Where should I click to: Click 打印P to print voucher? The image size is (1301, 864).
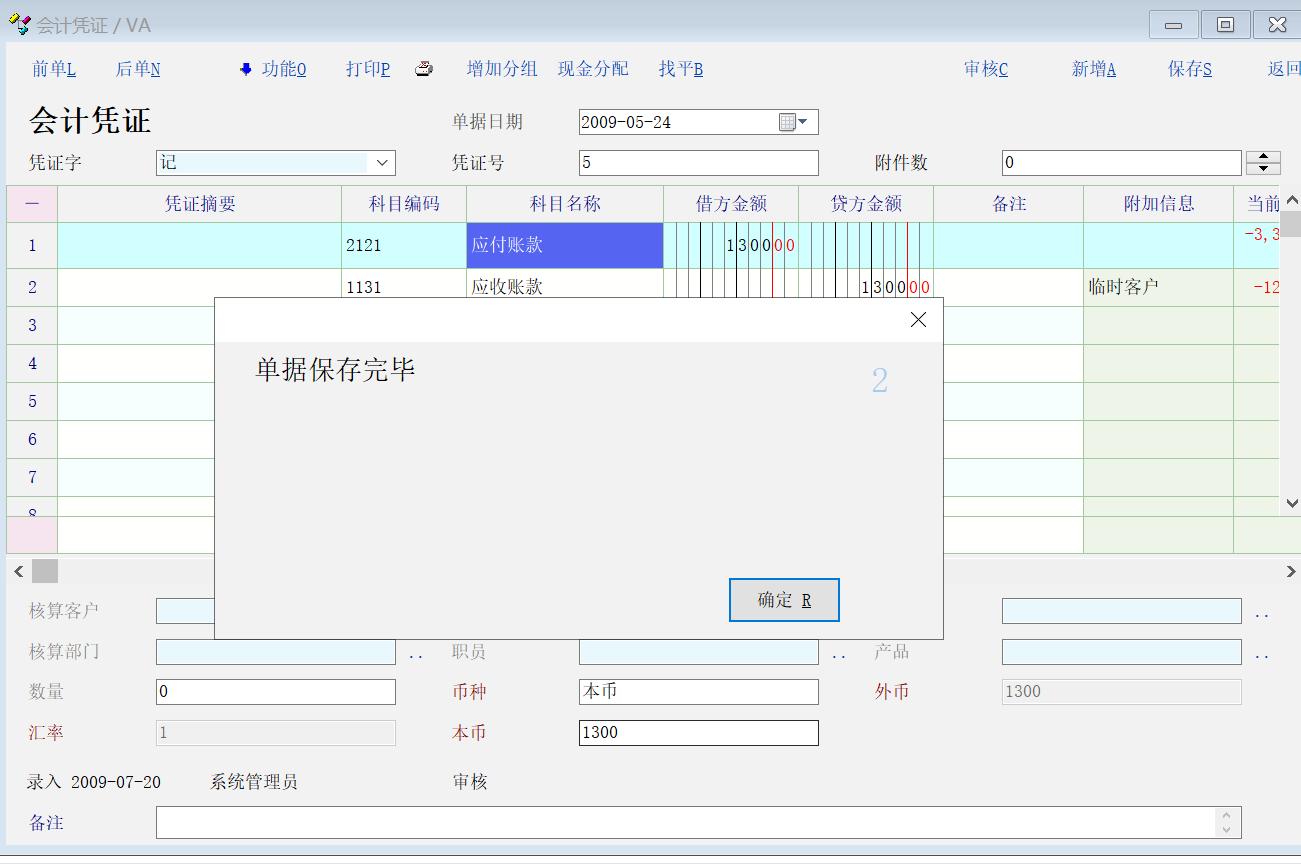pyautogui.click(x=368, y=69)
